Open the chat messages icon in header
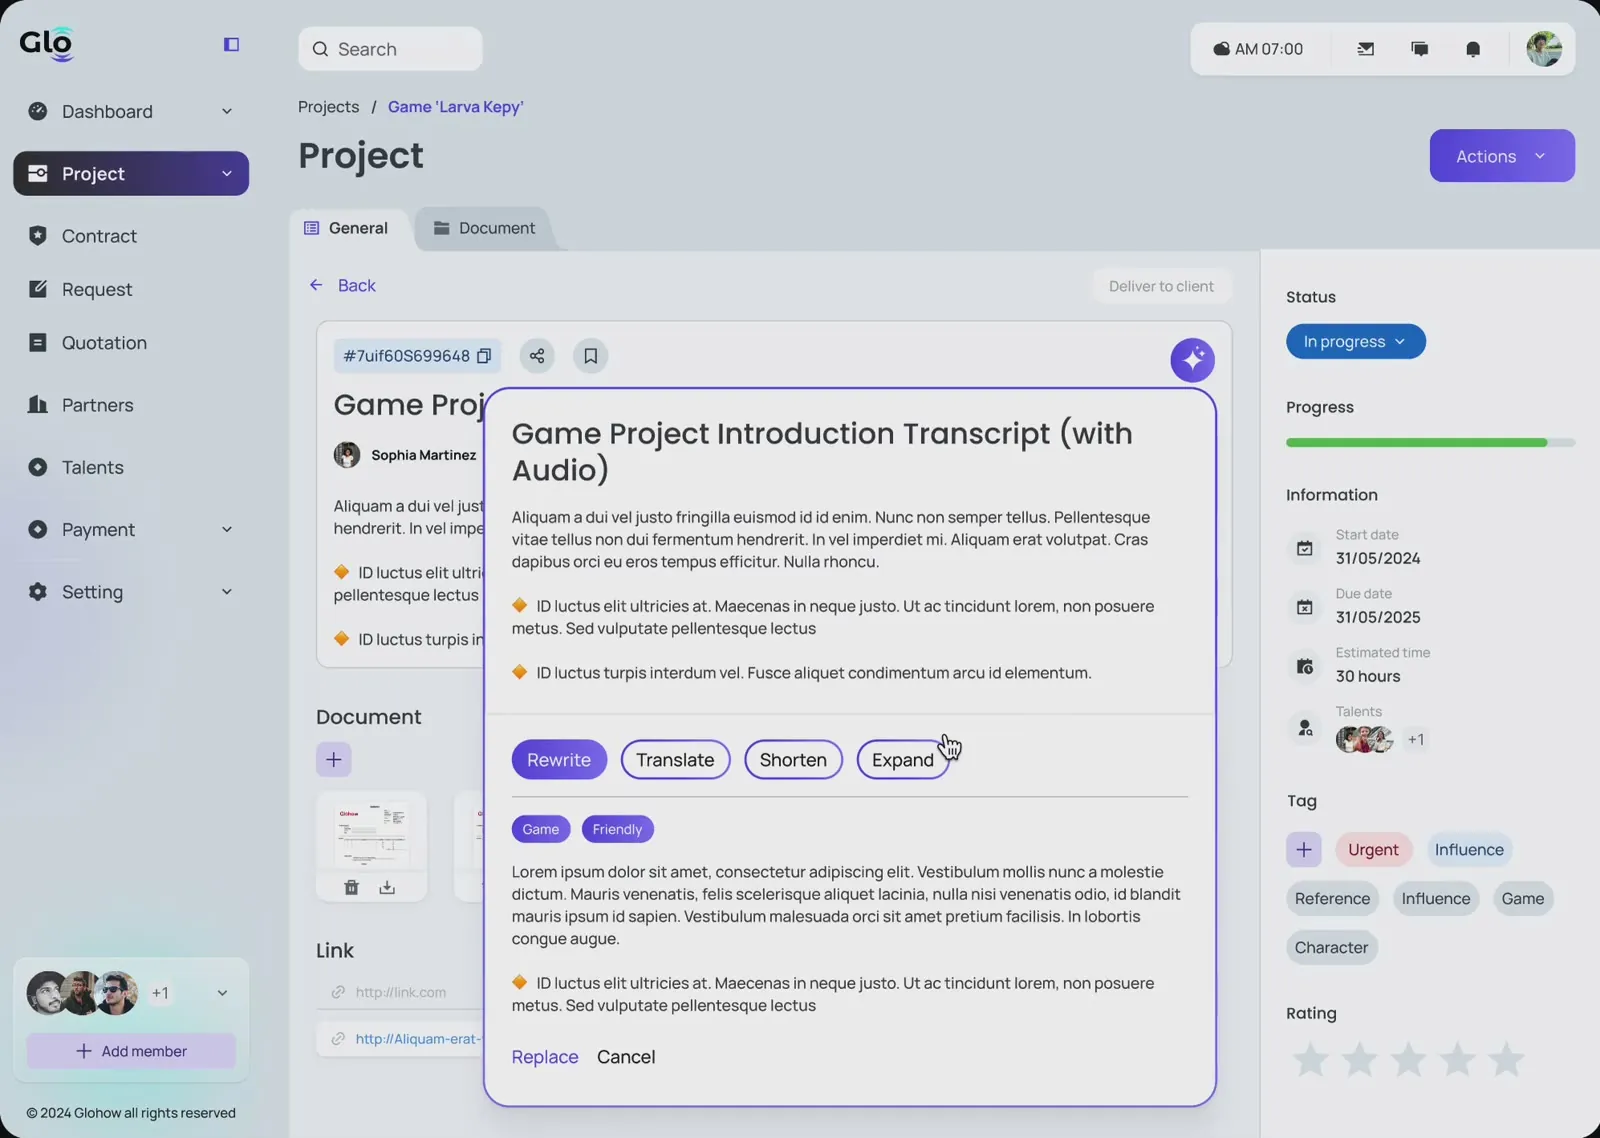The width and height of the screenshot is (1600, 1138). pos(1419,49)
